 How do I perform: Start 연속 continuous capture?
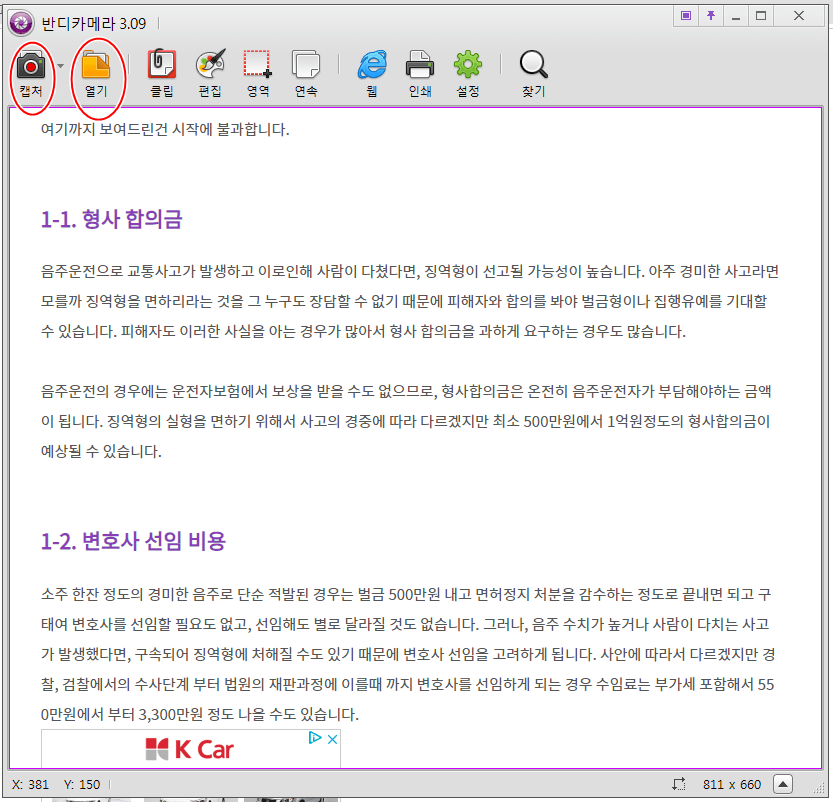click(306, 65)
